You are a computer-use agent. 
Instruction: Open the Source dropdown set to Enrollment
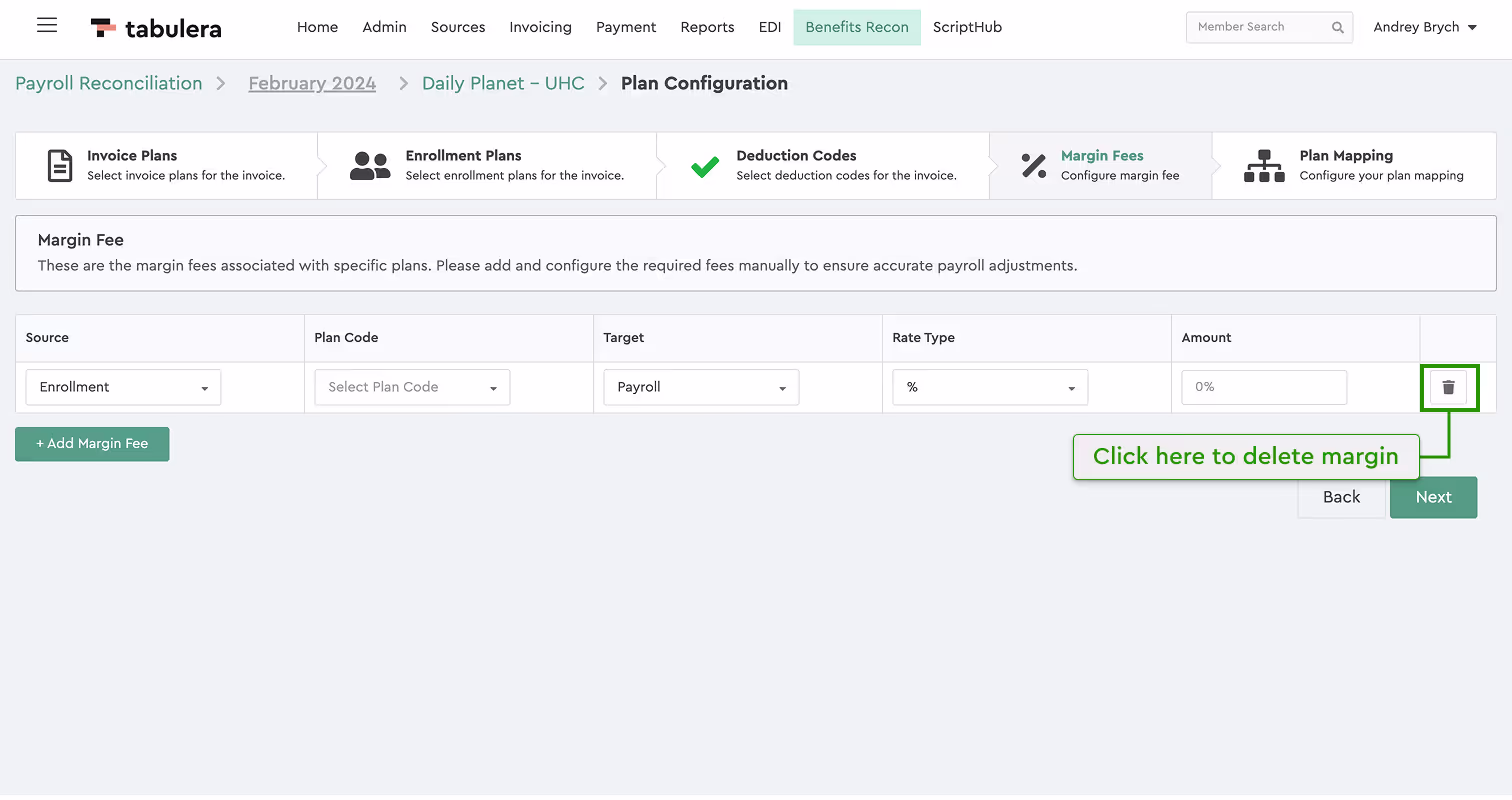123,387
